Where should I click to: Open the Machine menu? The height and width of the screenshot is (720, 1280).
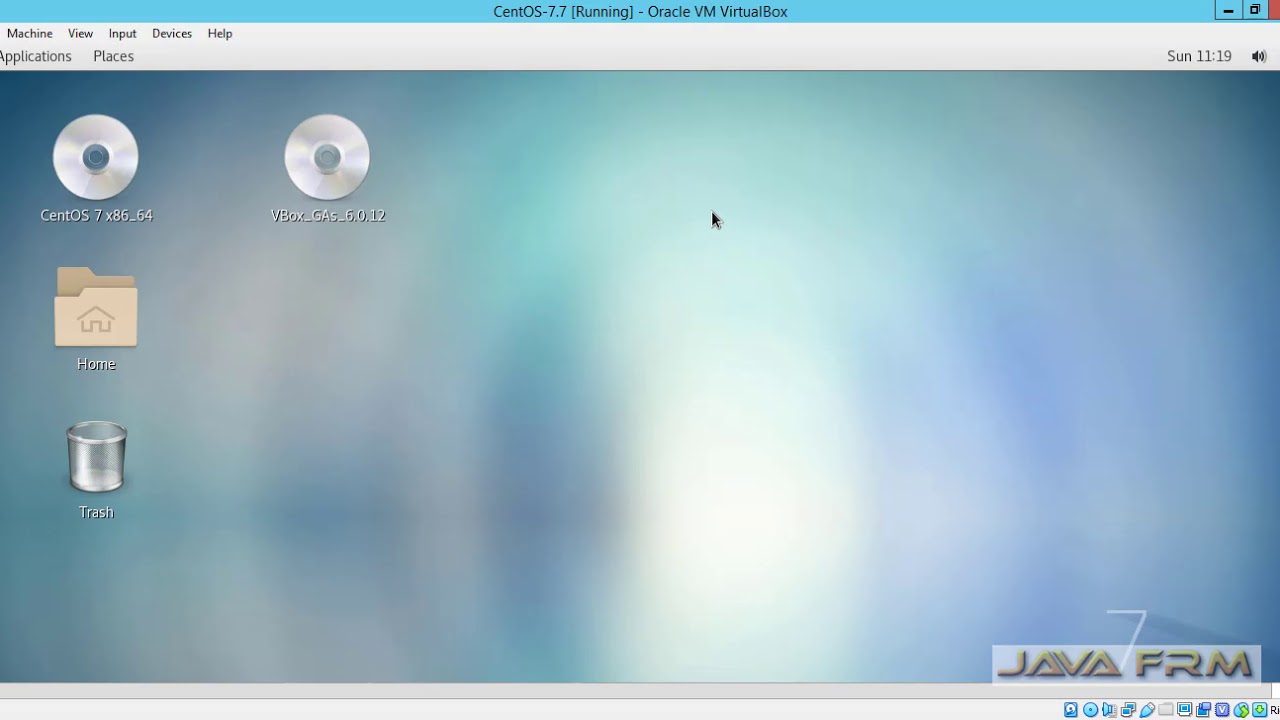(29, 33)
